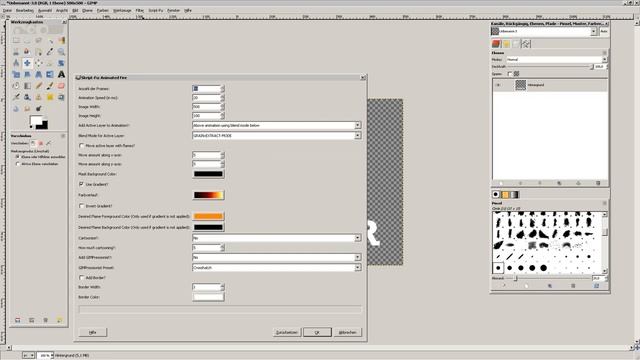Screen dimensions: 640x360
Task: Open the Script-Fu menu
Action: coord(156,10)
